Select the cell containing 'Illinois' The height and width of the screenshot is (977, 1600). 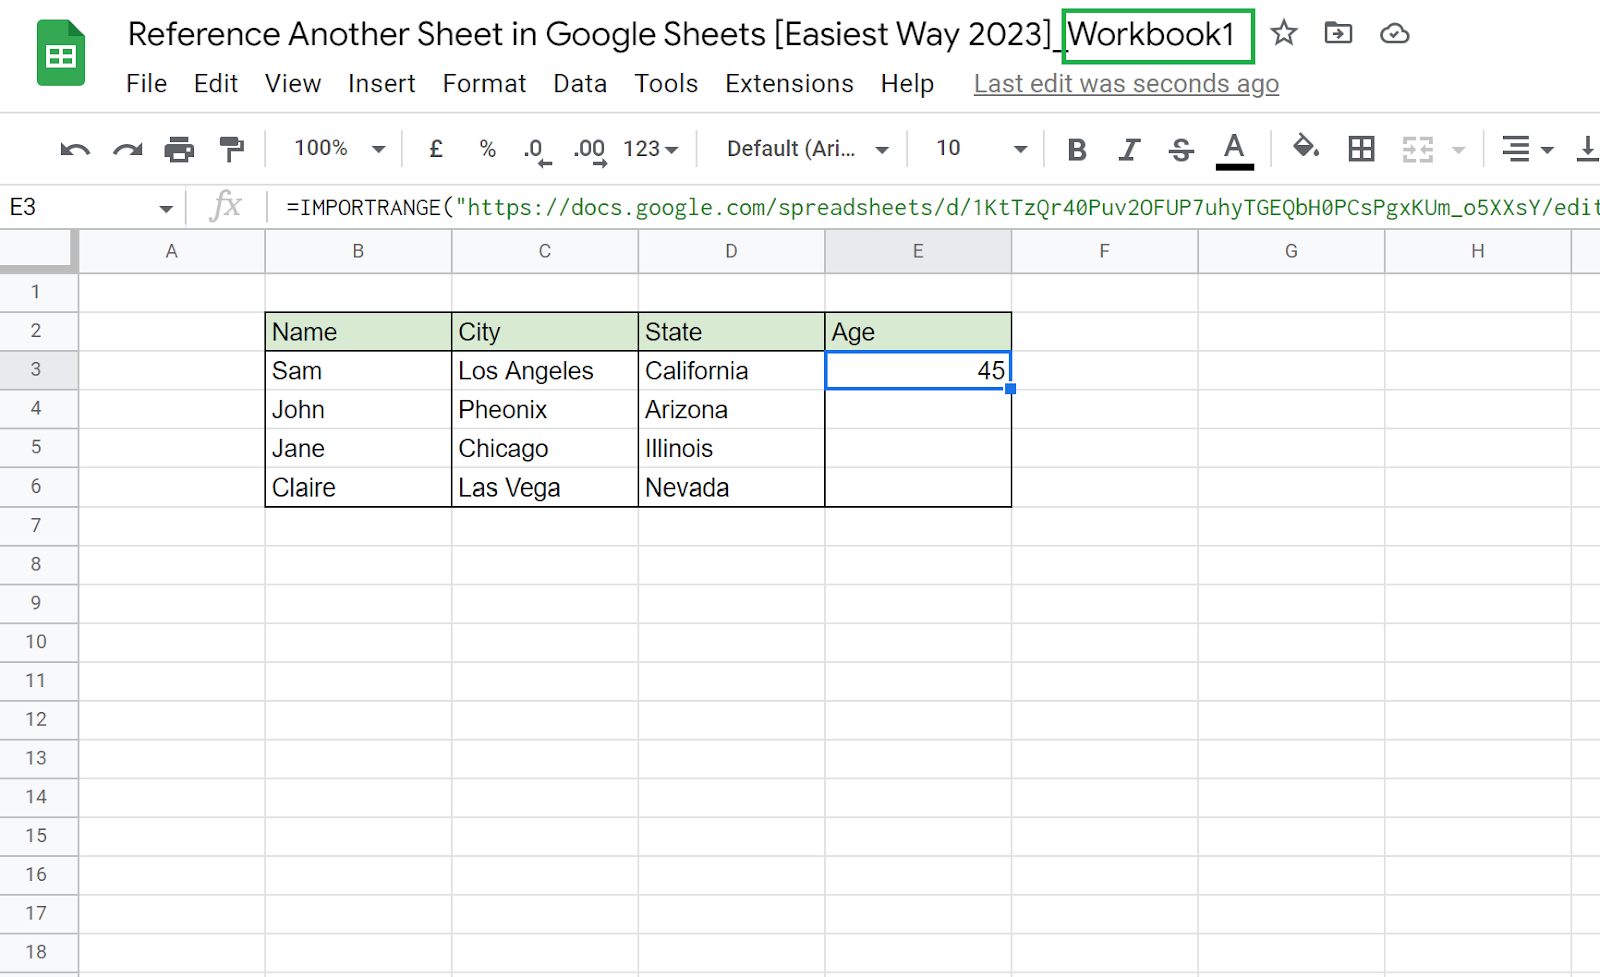click(731, 449)
